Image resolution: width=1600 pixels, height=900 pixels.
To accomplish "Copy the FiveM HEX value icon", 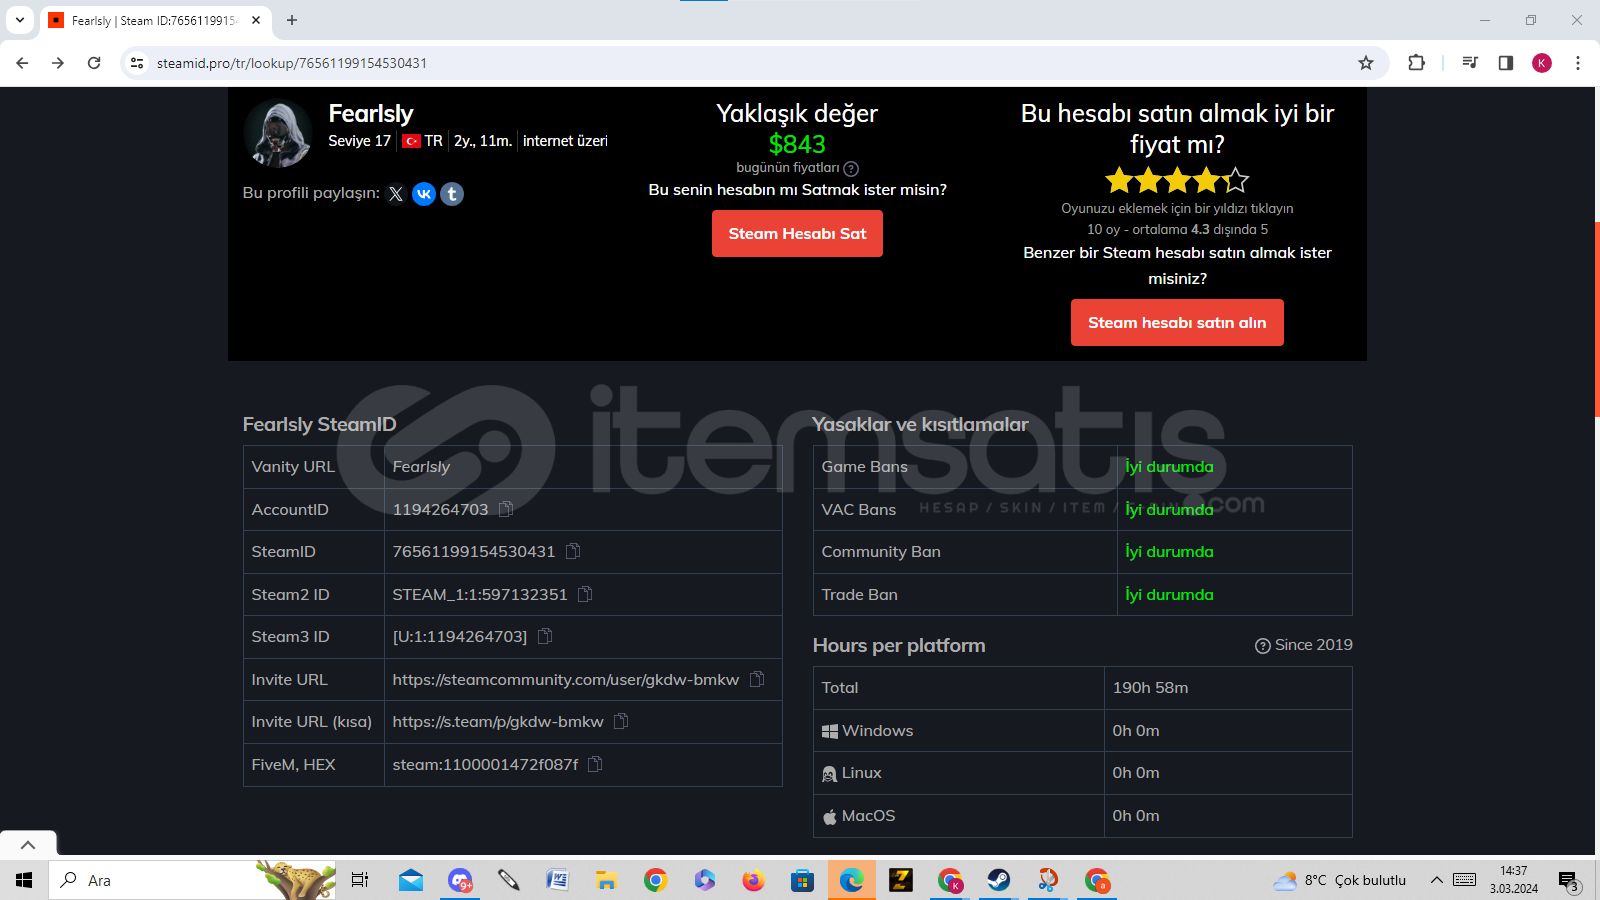I will [x=595, y=764].
